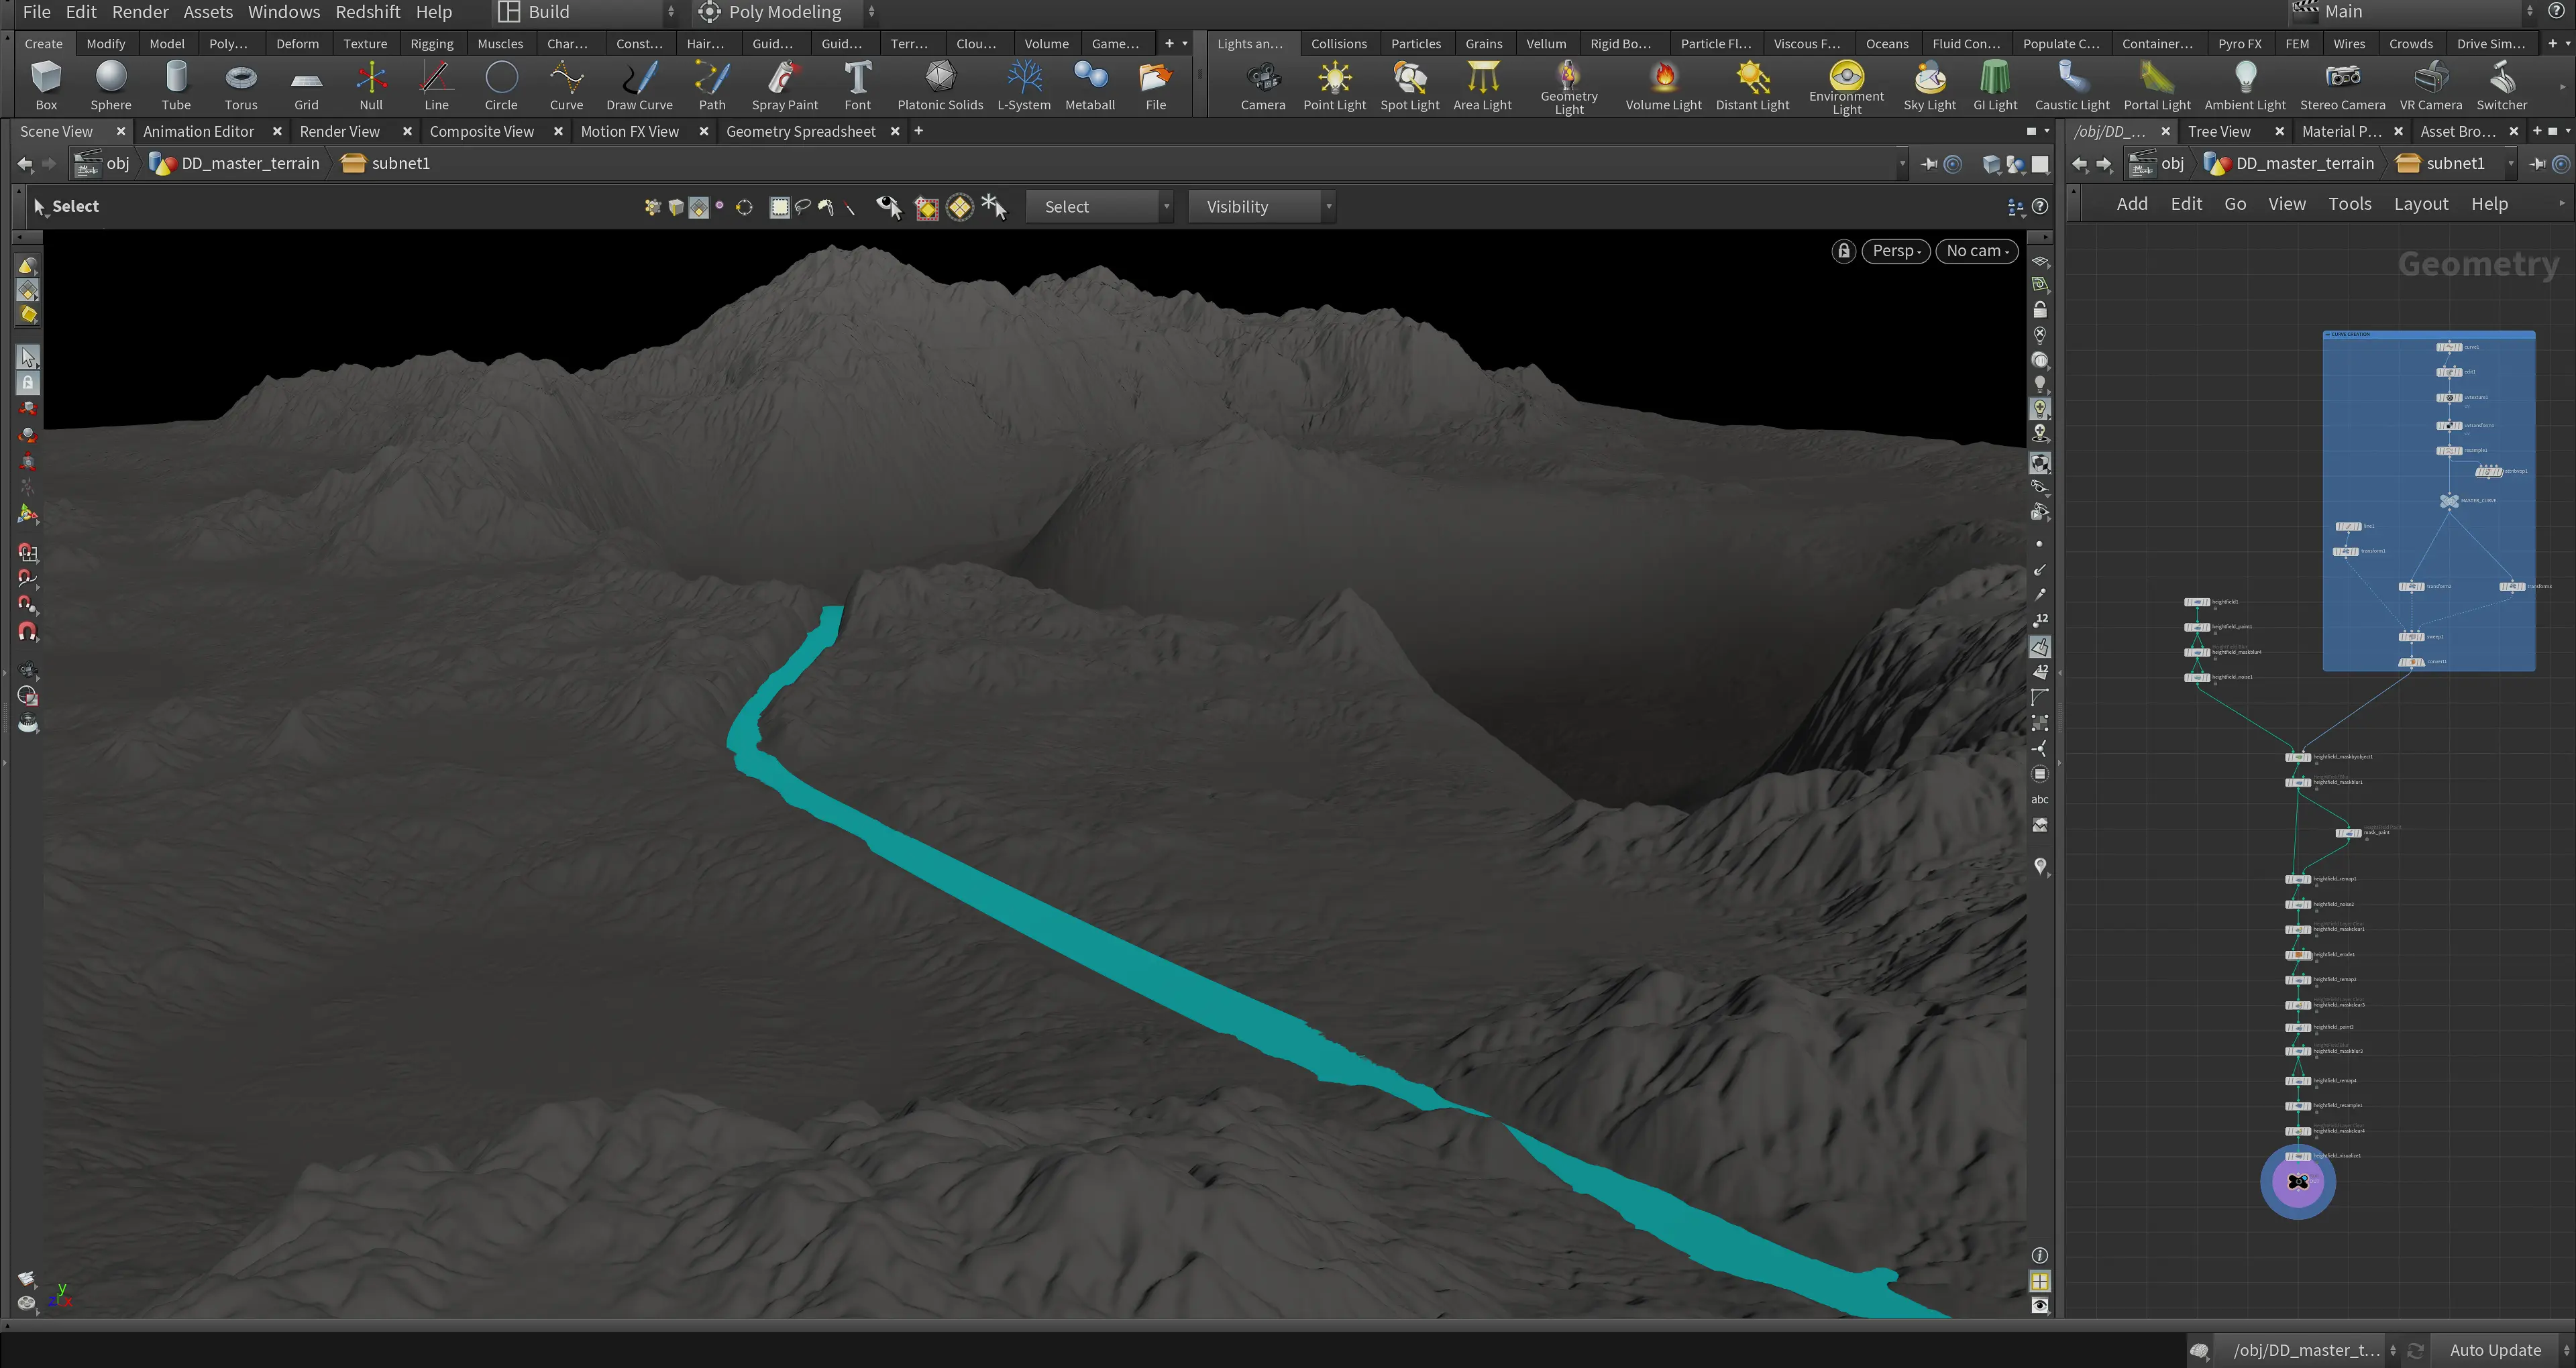Viewport: 2576px width, 1368px height.
Task: Add a Distant Light
Action: tap(1752, 86)
